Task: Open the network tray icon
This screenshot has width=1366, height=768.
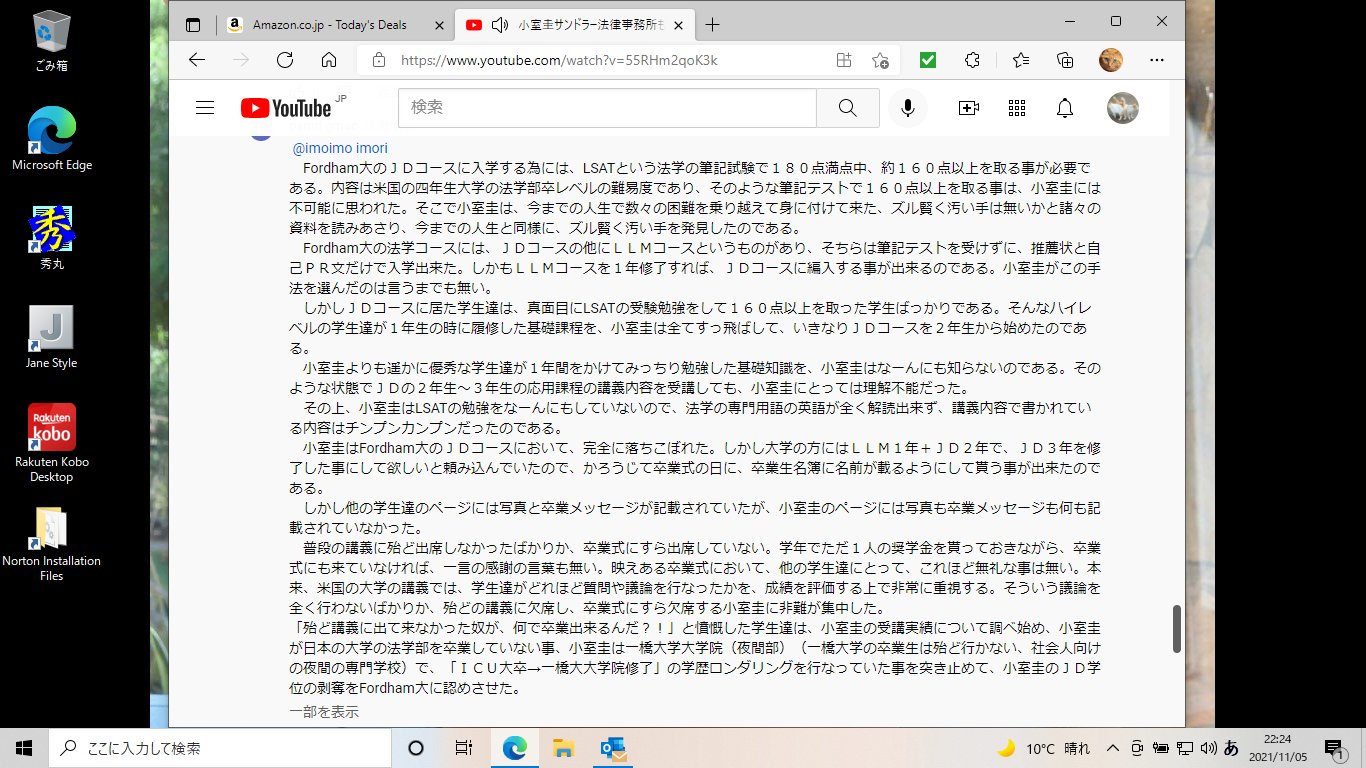Action: pyautogui.click(x=1185, y=748)
